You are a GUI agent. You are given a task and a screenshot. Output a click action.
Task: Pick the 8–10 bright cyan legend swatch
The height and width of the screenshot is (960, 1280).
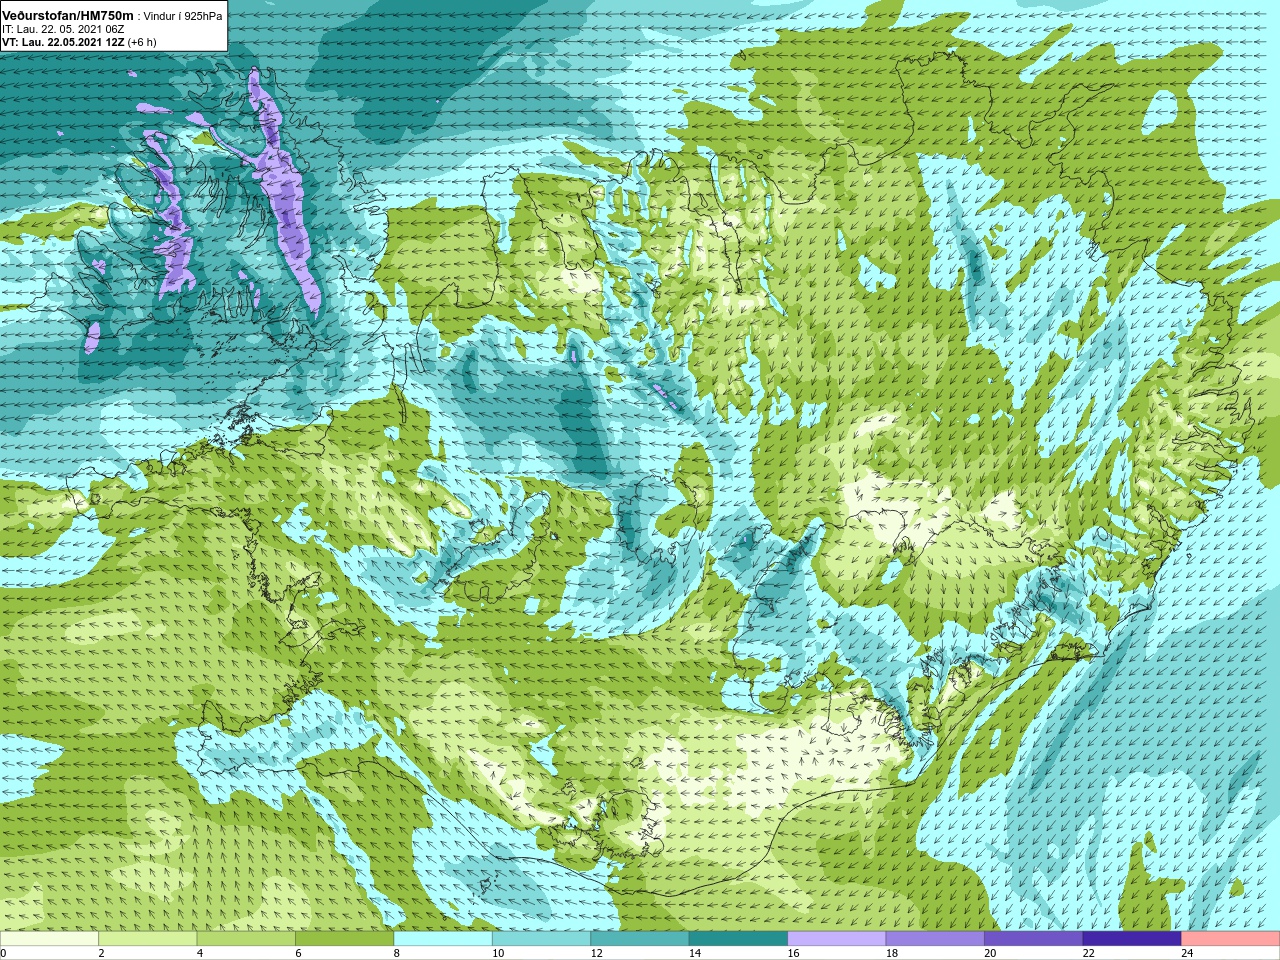(443, 939)
